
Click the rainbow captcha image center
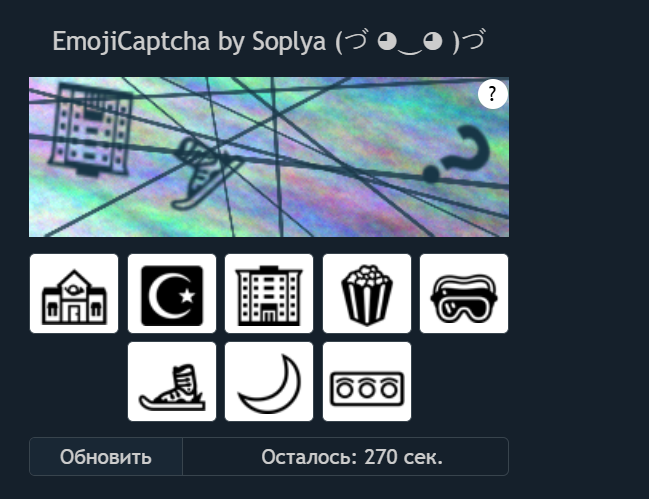pos(269,157)
